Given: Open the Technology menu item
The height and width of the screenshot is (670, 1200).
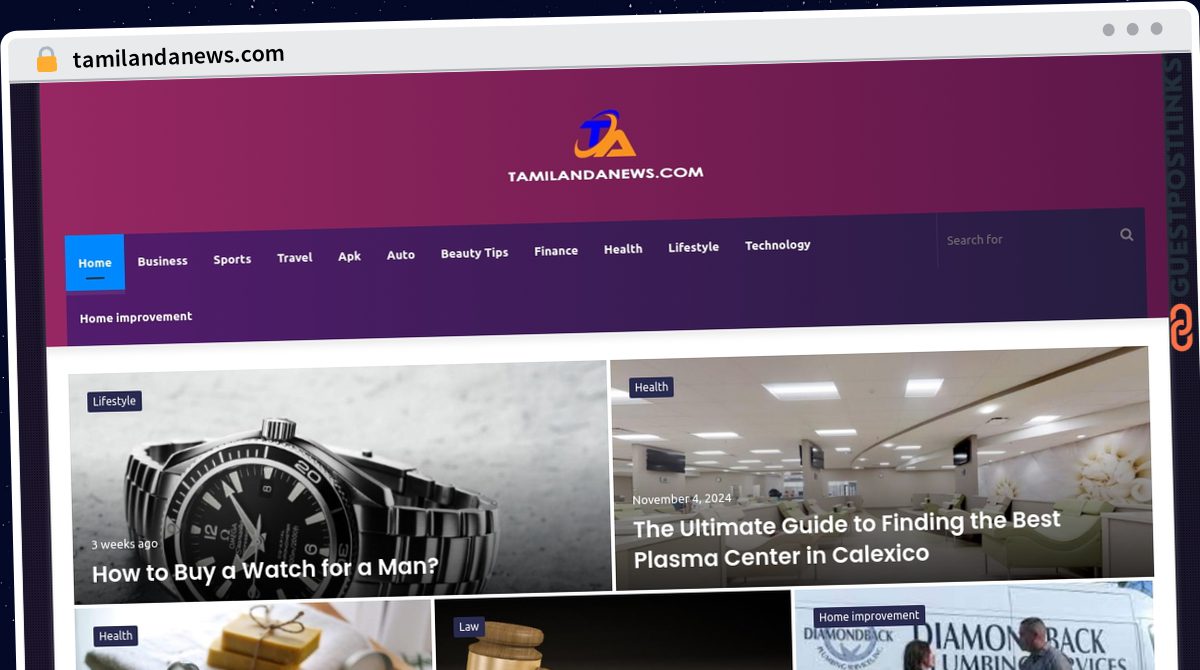Looking at the screenshot, I should (777, 245).
